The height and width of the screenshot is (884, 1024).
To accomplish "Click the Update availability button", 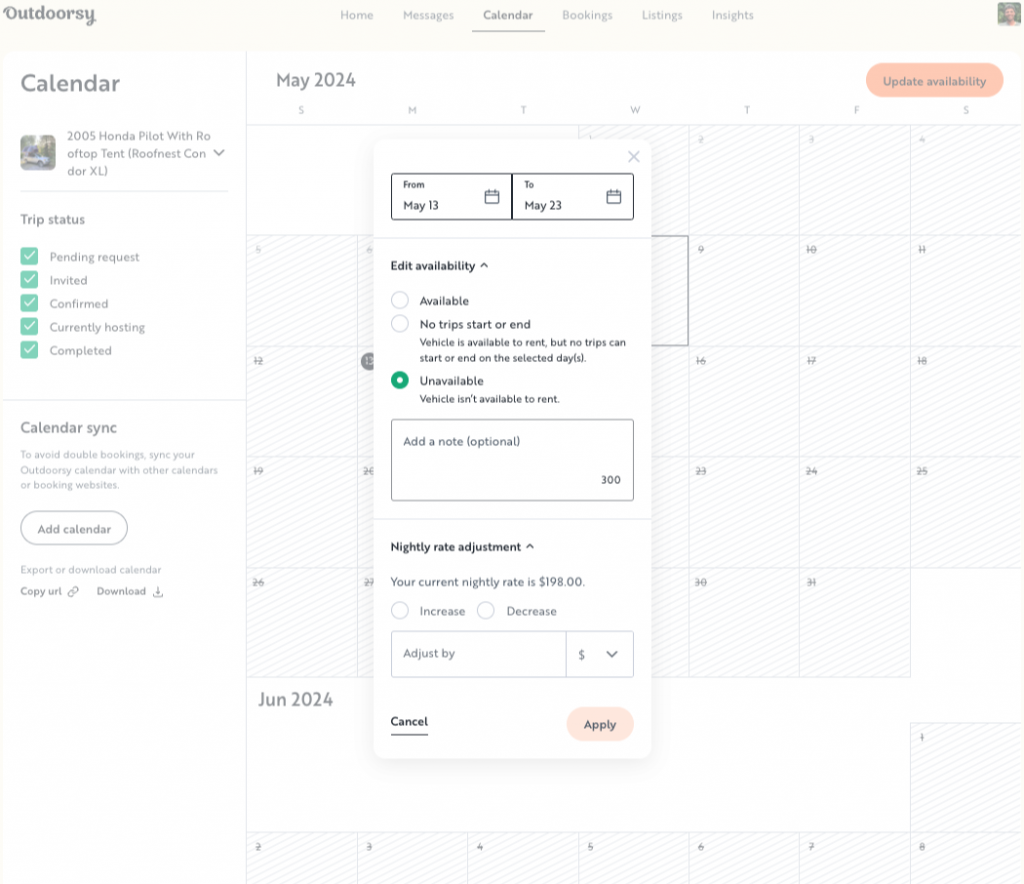I will click(x=935, y=80).
